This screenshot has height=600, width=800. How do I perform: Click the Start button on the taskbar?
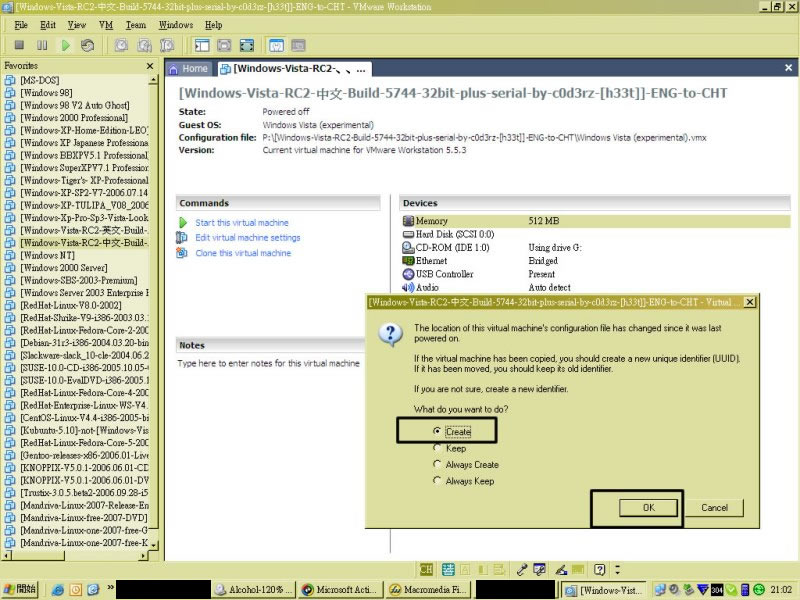20,589
